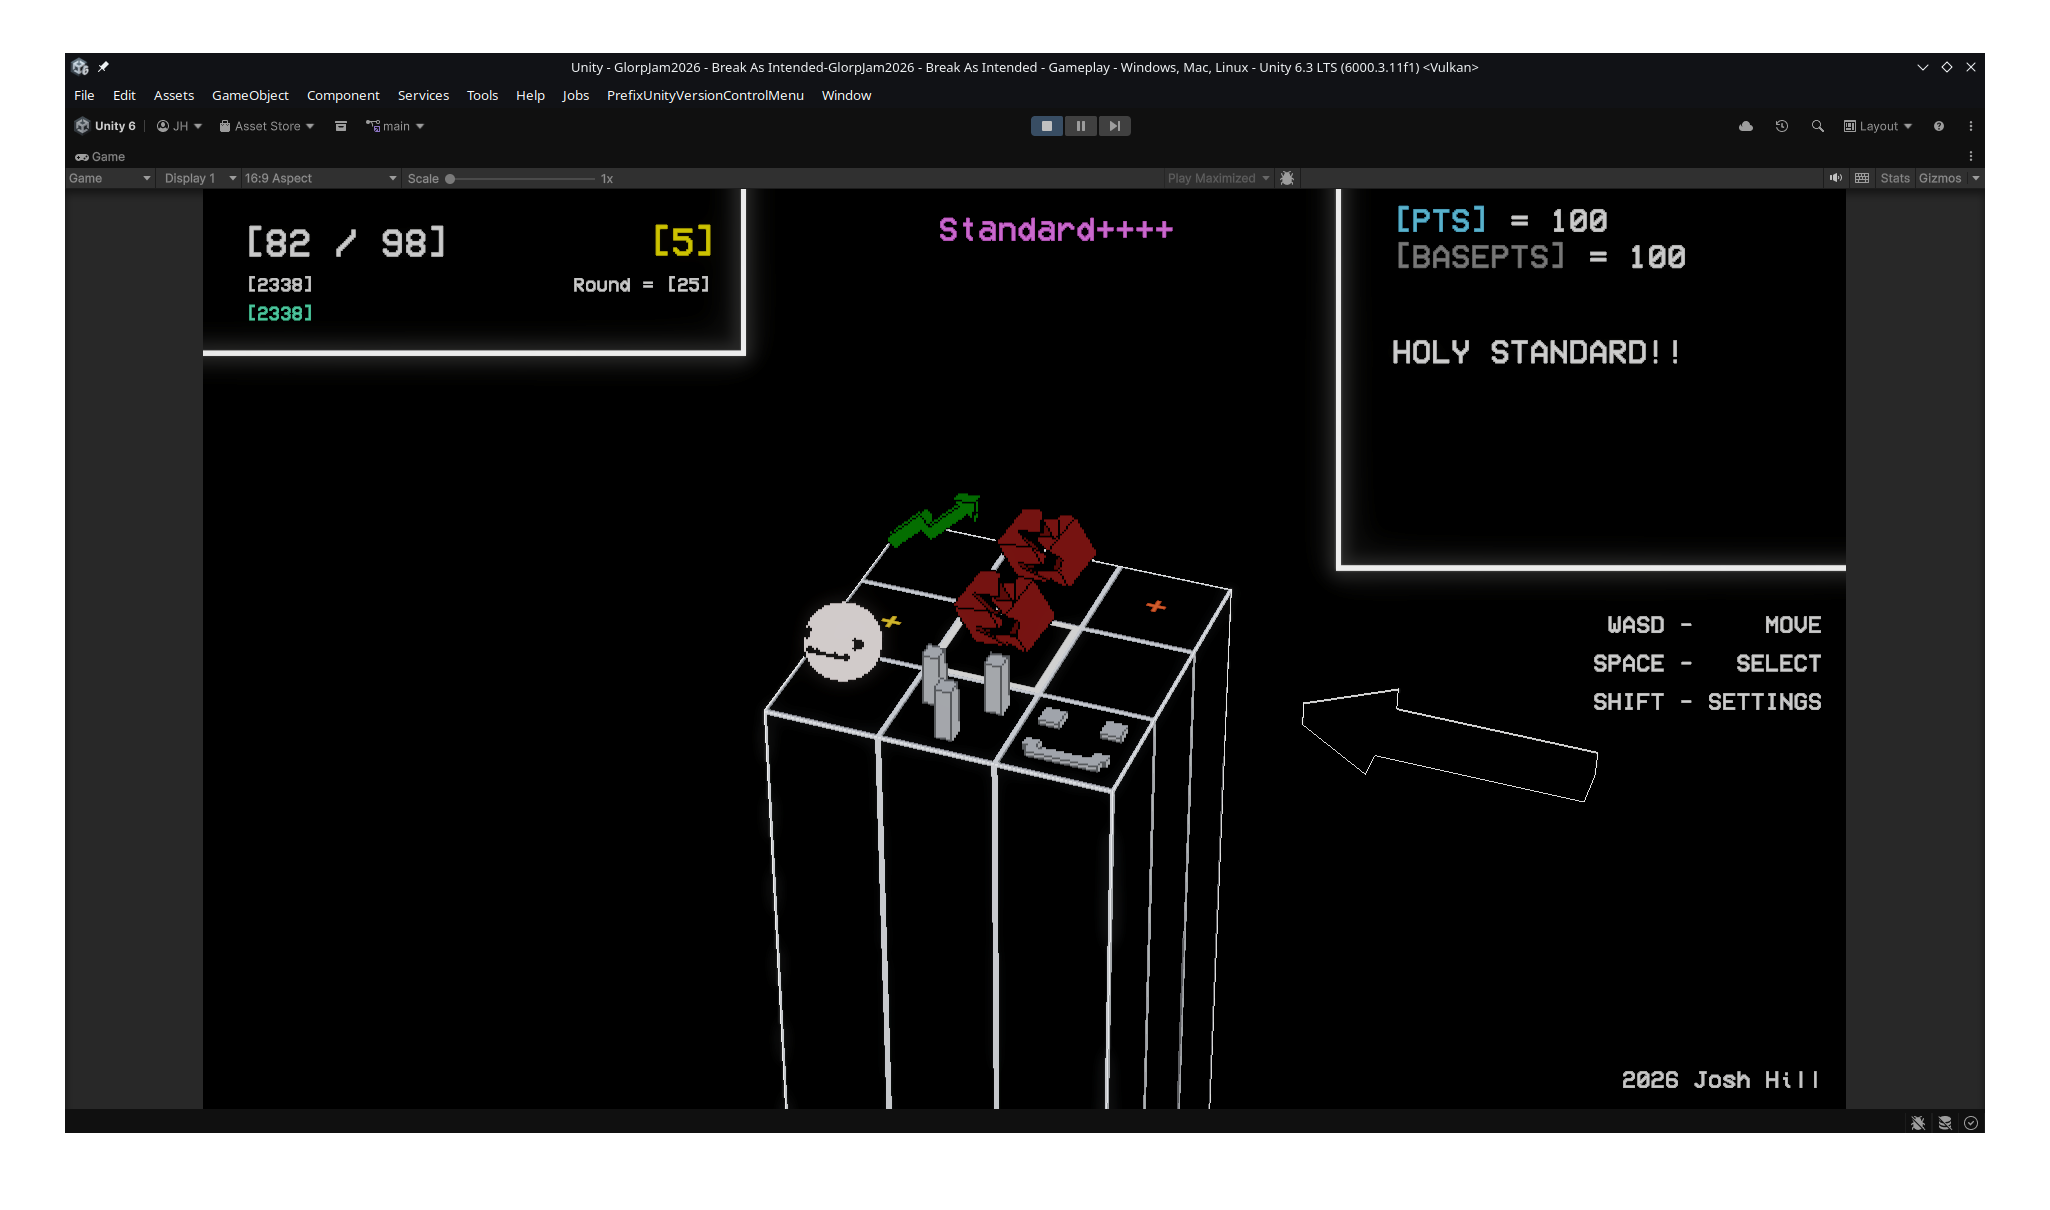Click the Scale slider handle

pos(450,178)
